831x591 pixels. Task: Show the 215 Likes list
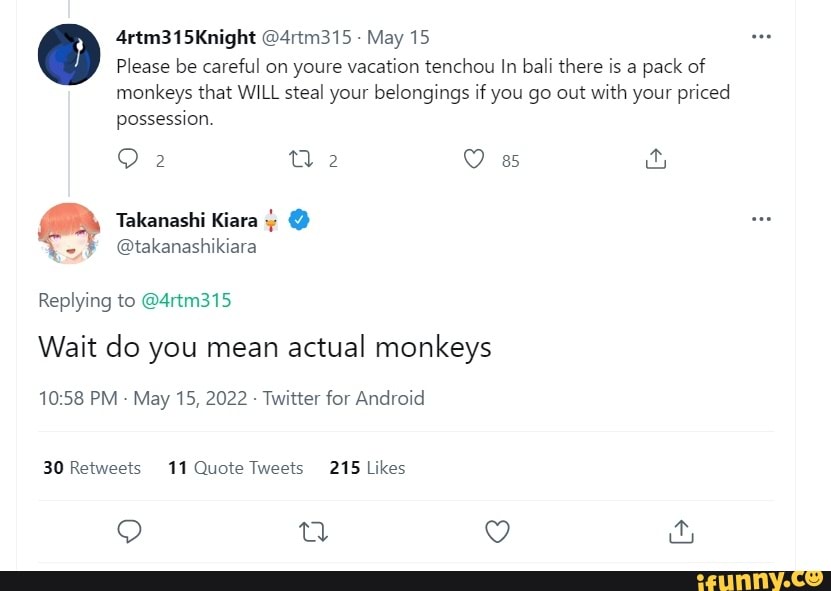coord(367,468)
